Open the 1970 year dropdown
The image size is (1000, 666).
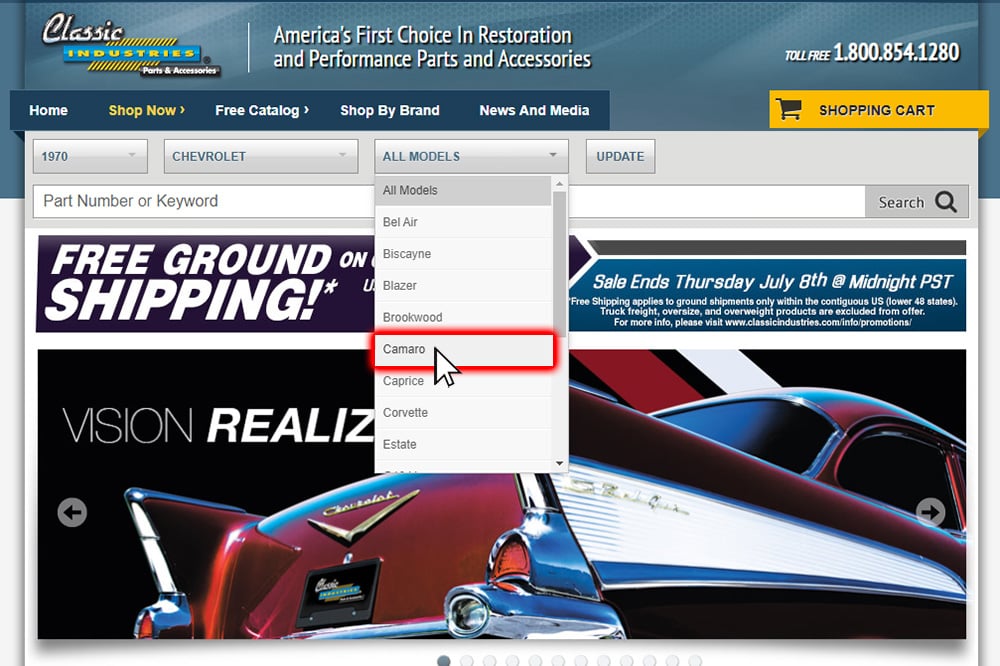click(90, 156)
